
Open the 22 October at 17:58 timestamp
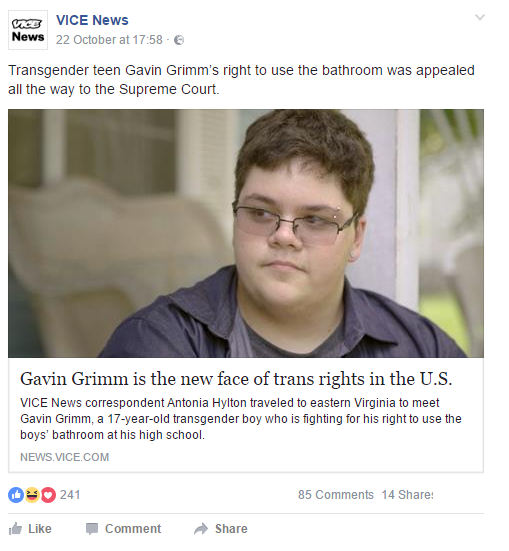click(109, 40)
